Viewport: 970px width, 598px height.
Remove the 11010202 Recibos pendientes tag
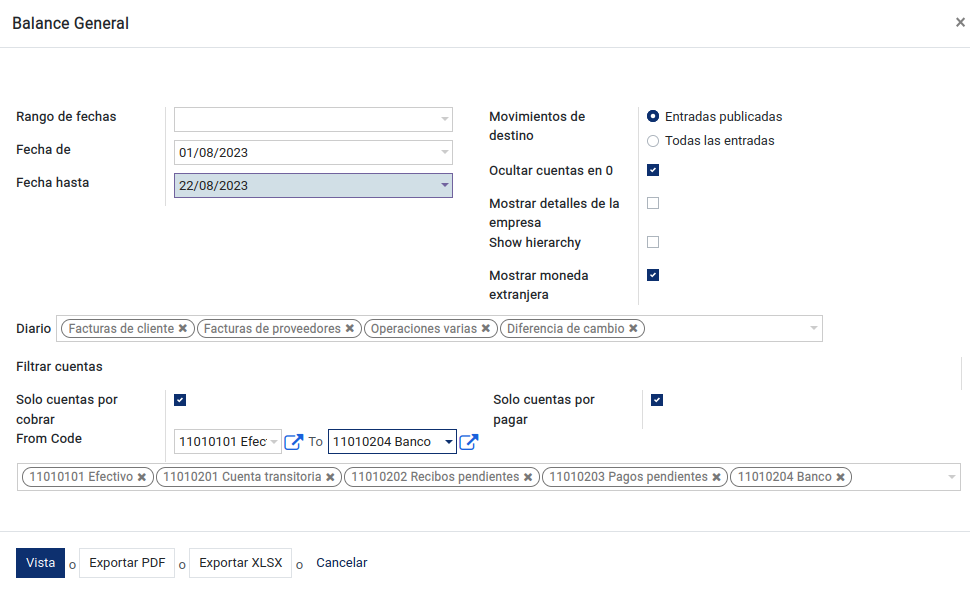[x=528, y=477]
